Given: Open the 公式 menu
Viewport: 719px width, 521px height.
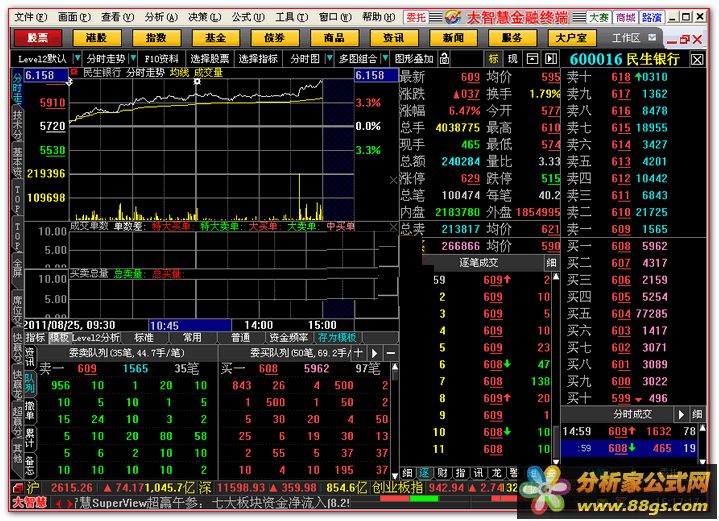Looking at the screenshot, I should [x=248, y=17].
